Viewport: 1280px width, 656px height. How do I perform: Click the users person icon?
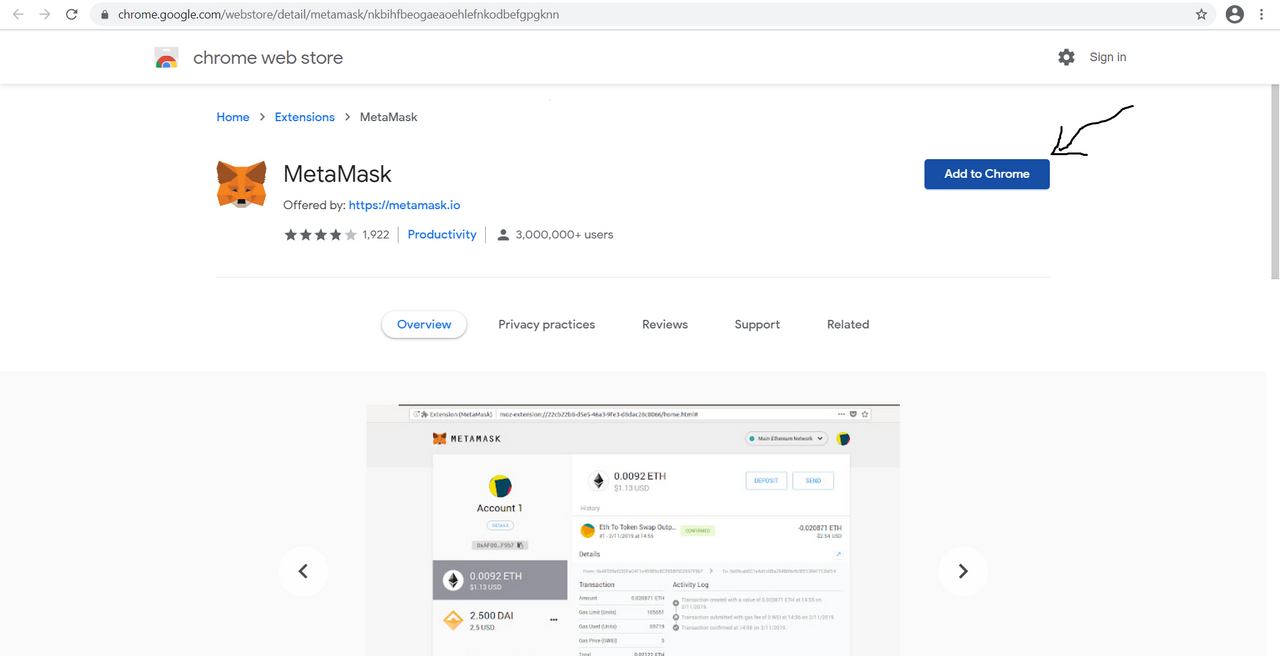tap(503, 235)
